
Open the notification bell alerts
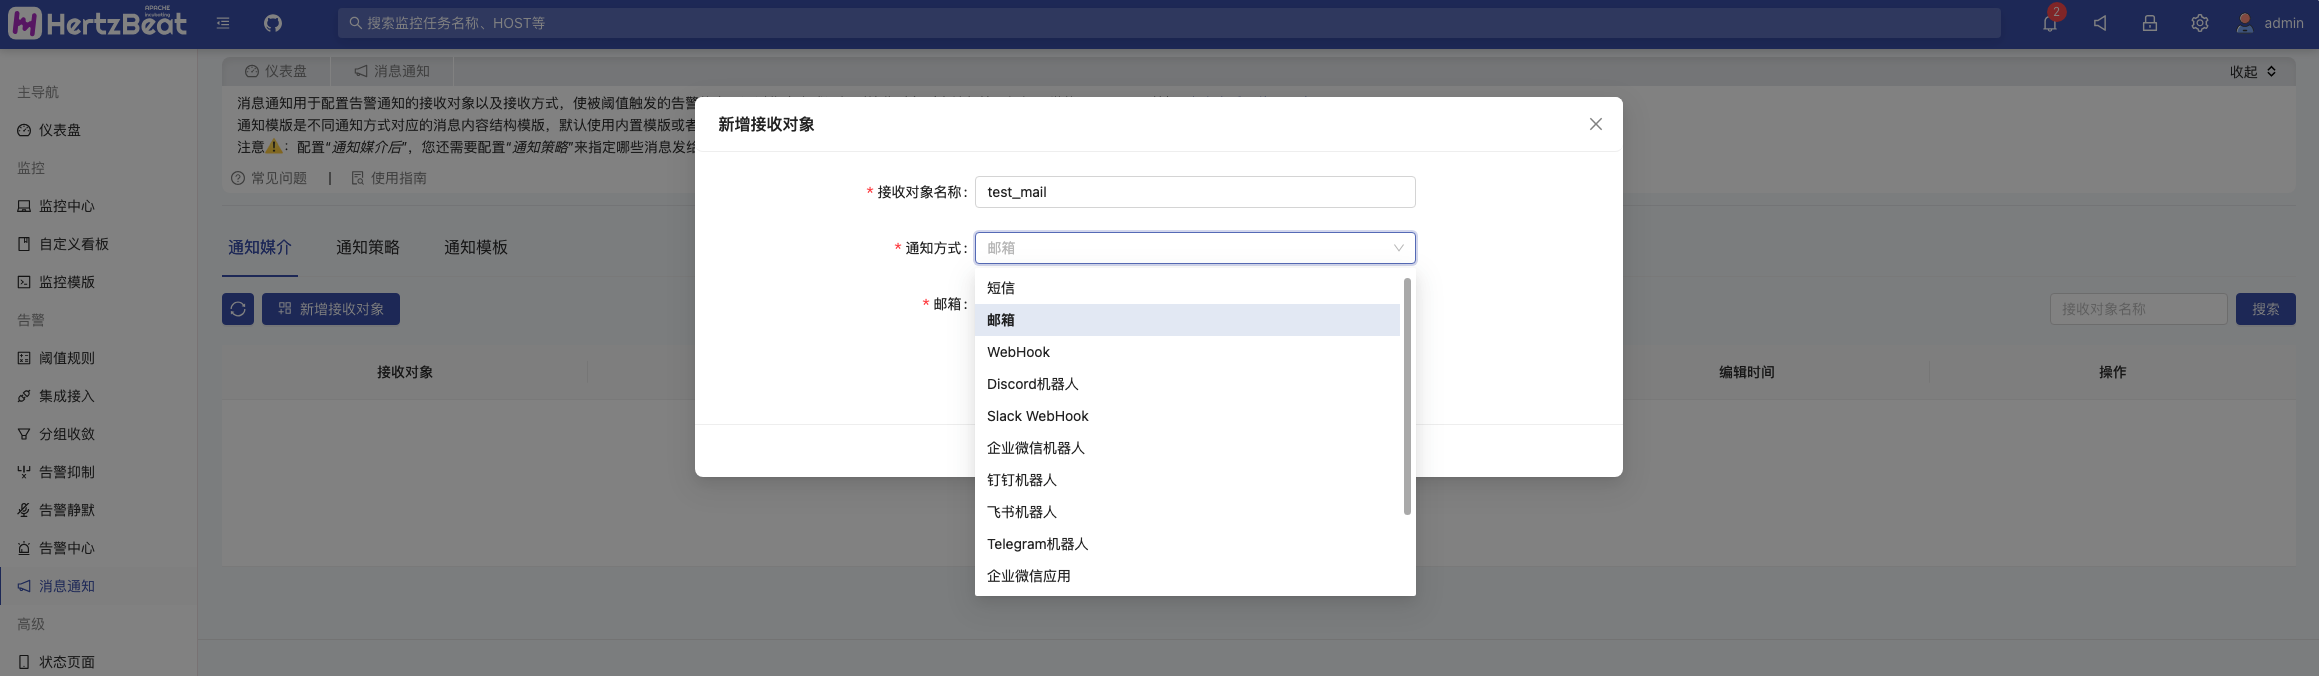[2050, 23]
